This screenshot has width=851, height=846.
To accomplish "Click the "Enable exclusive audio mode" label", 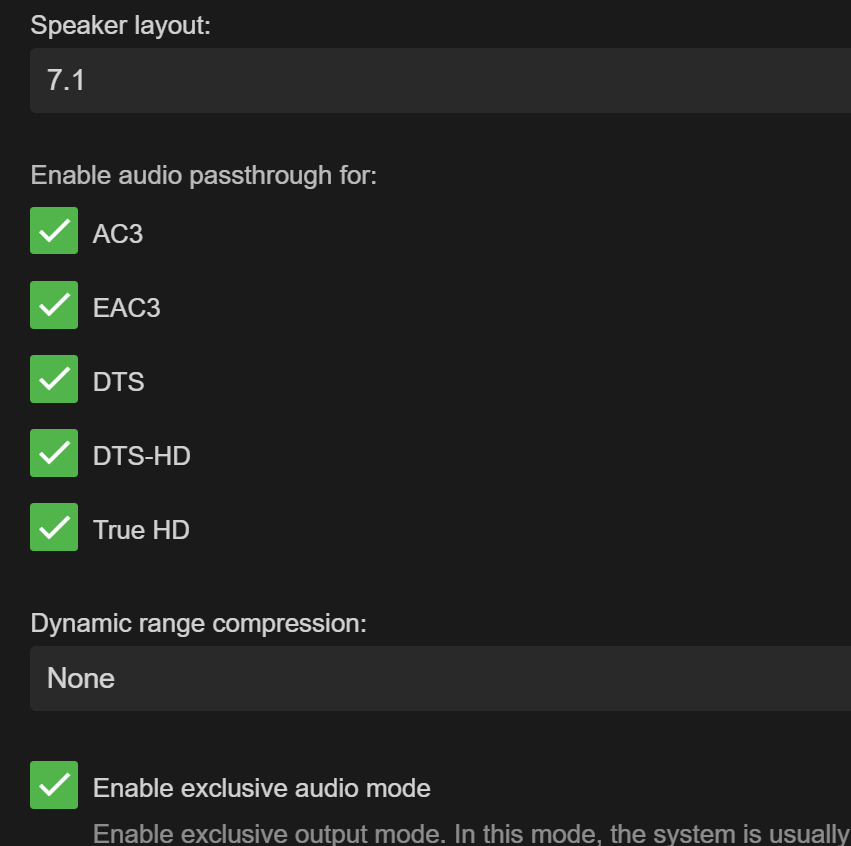I will (261, 788).
